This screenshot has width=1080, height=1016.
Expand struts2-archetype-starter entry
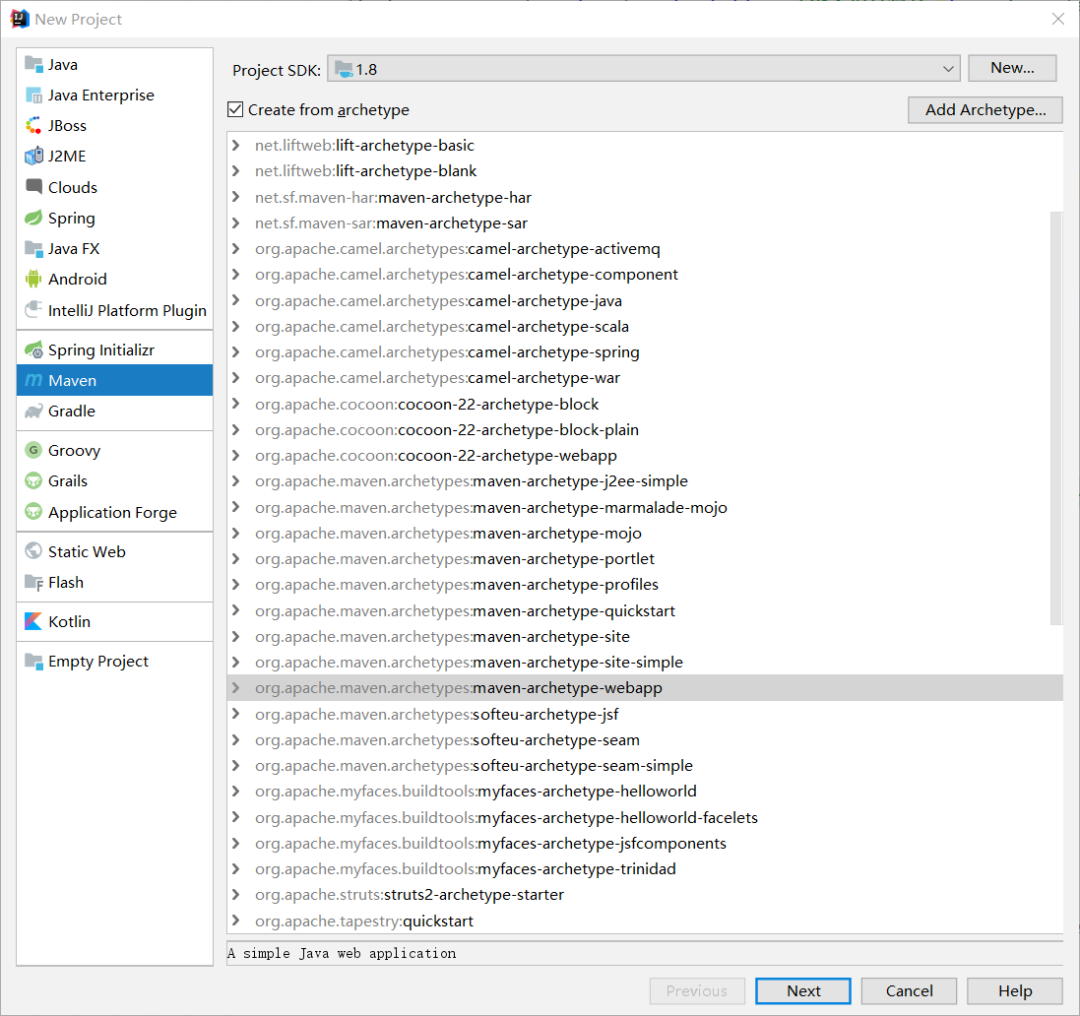click(x=236, y=894)
